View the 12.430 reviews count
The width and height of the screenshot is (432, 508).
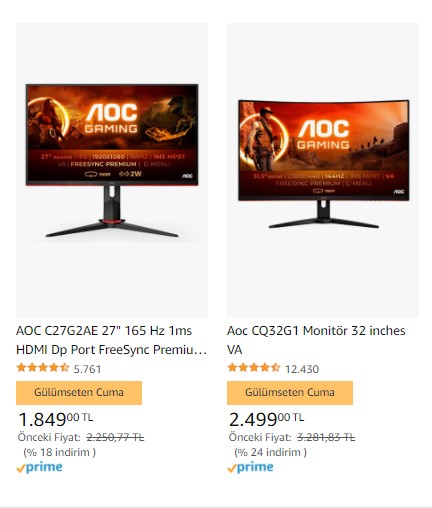coord(302,369)
